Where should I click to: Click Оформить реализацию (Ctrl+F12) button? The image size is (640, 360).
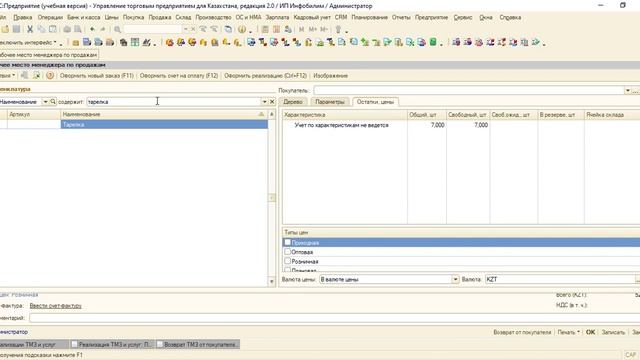[x=265, y=76]
